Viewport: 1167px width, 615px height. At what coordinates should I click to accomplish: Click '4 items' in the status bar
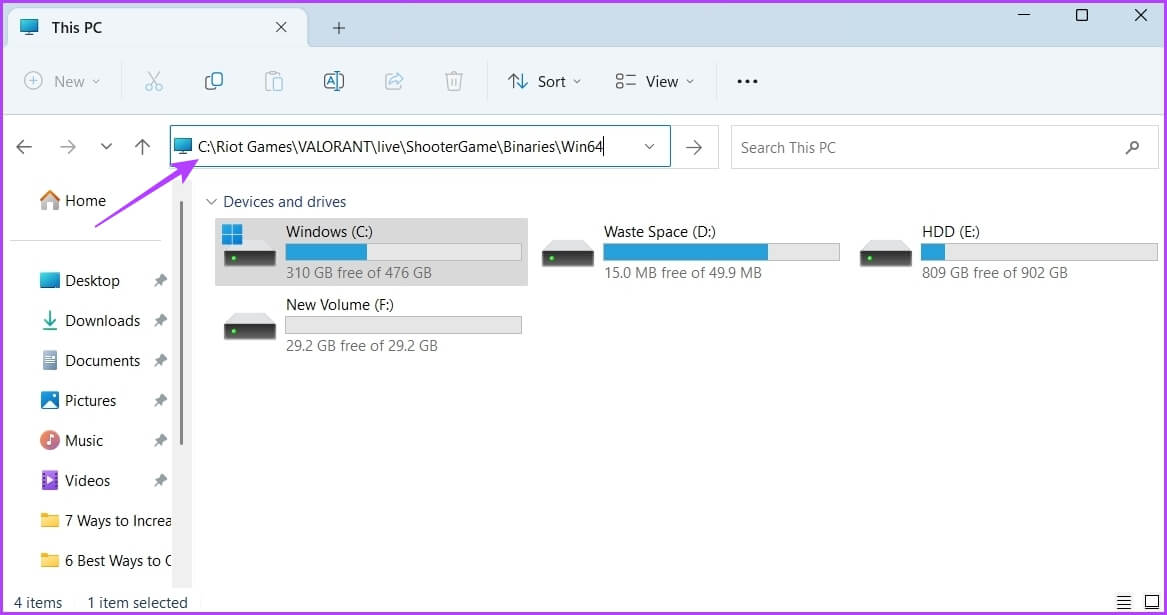pos(38,603)
